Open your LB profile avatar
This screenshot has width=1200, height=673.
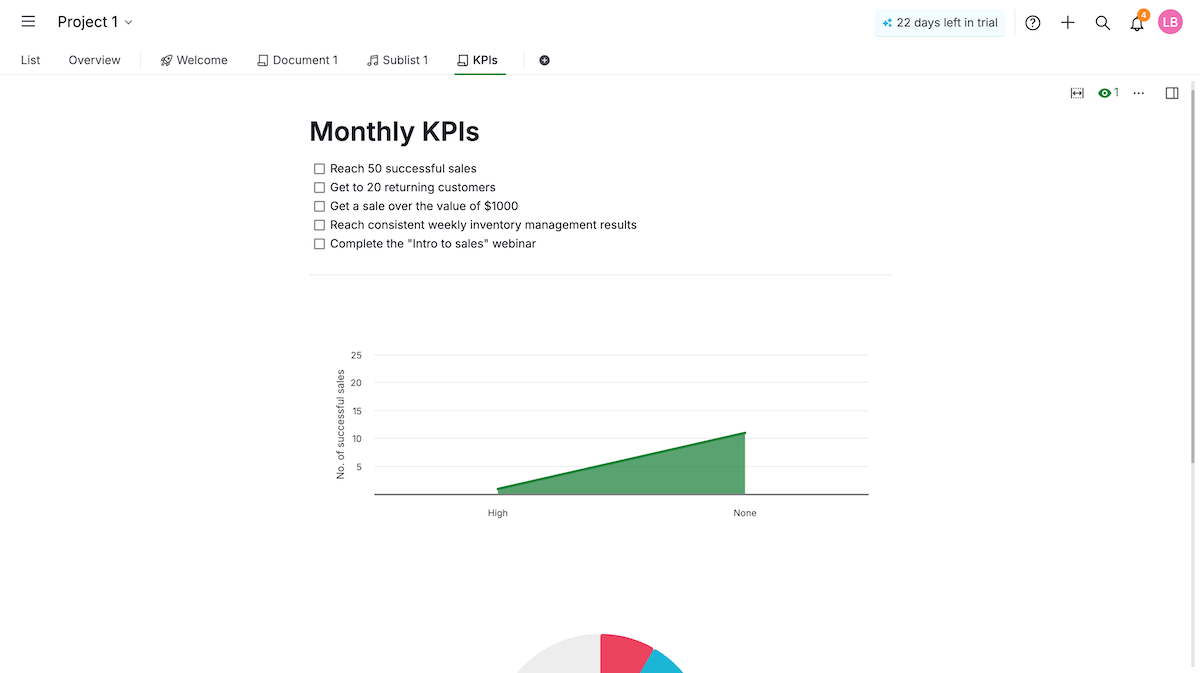tap(1170, 21)
